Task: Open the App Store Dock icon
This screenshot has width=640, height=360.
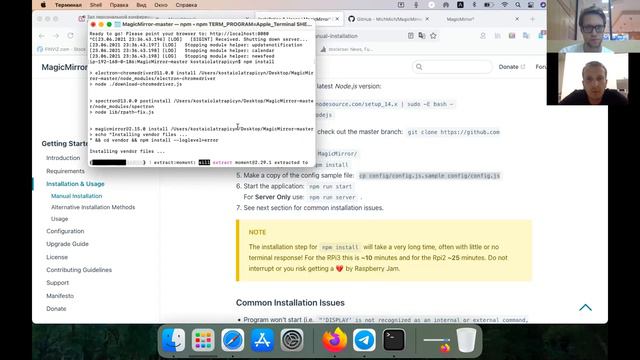Action: (x=262, y=340)
